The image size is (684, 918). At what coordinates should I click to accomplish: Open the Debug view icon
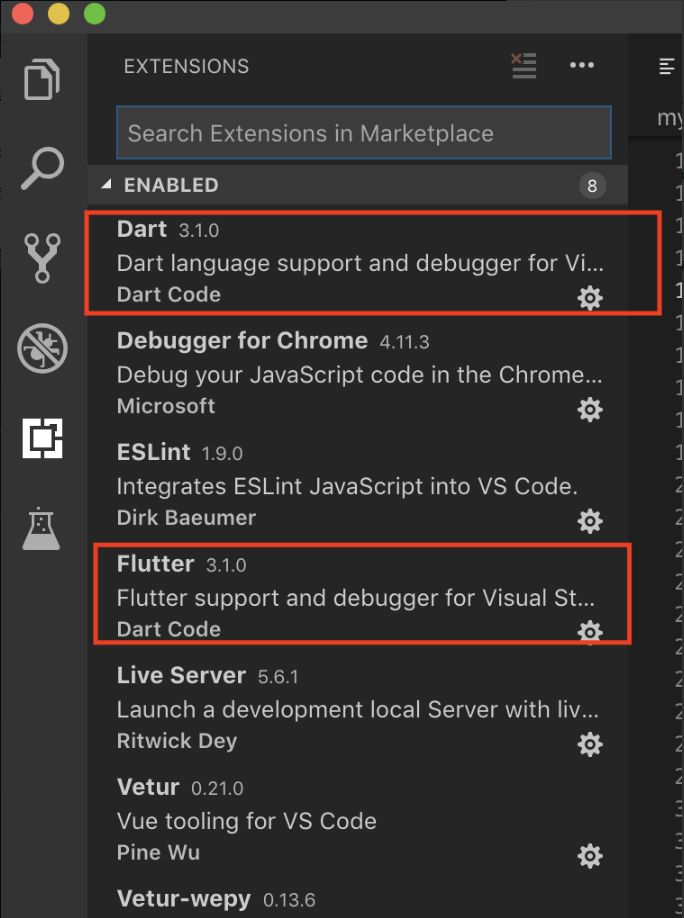point(42,348)
